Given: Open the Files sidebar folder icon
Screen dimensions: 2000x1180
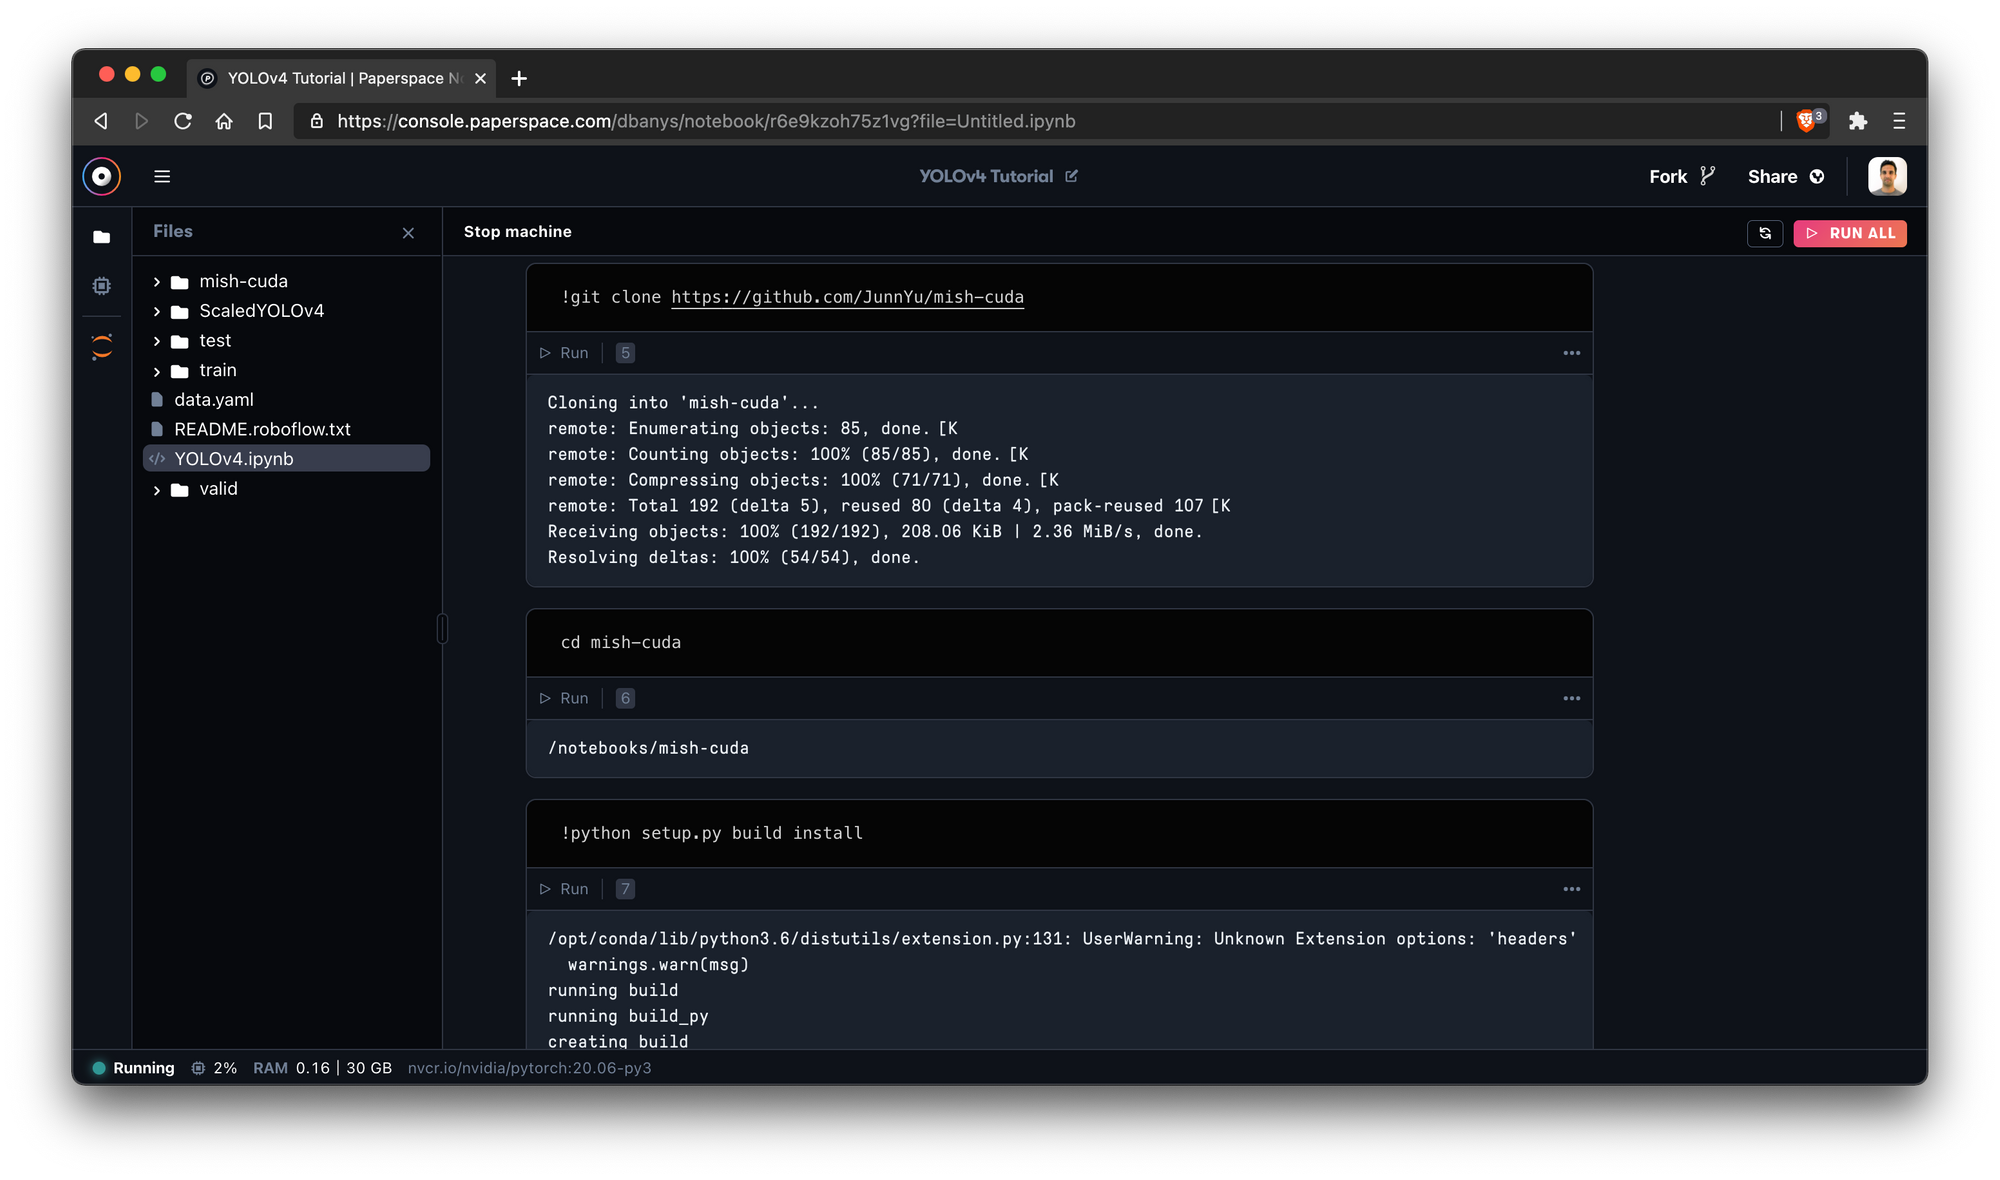Looking at the screenshot, I should tap(101, 237).
